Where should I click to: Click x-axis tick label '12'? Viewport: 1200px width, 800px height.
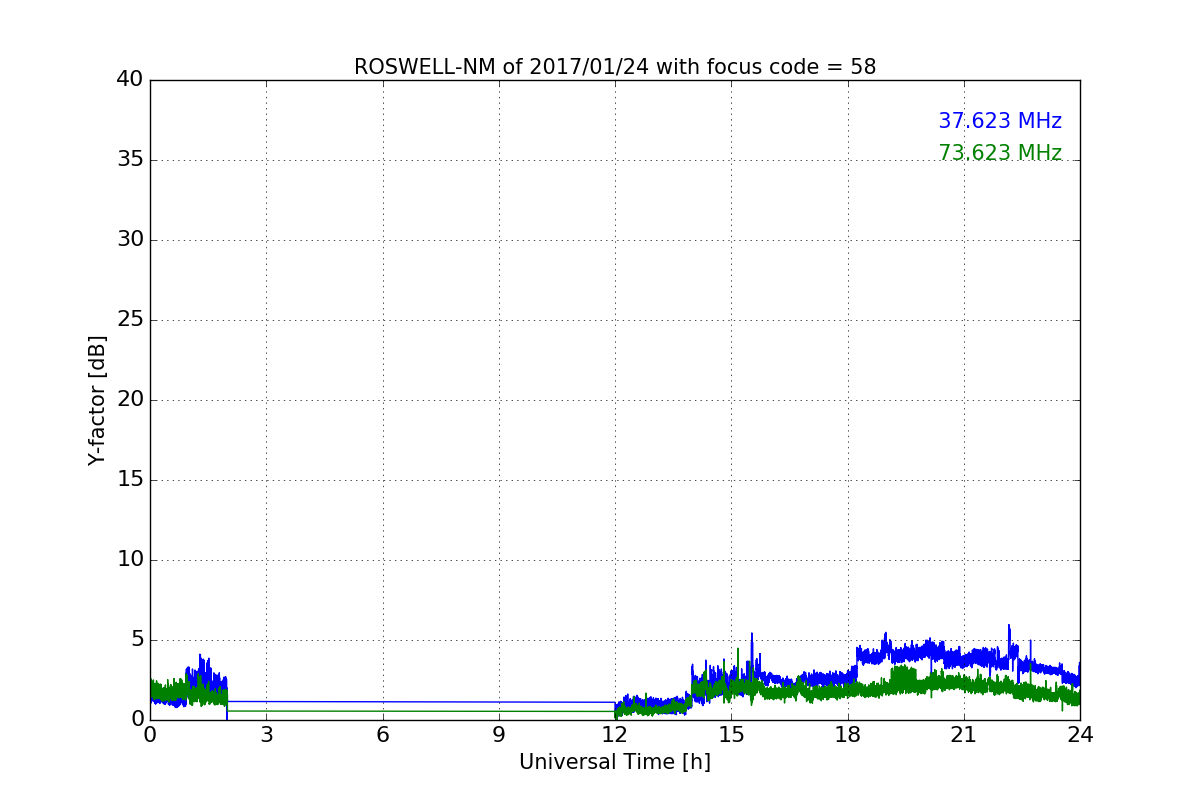click(x=615, y=734)
